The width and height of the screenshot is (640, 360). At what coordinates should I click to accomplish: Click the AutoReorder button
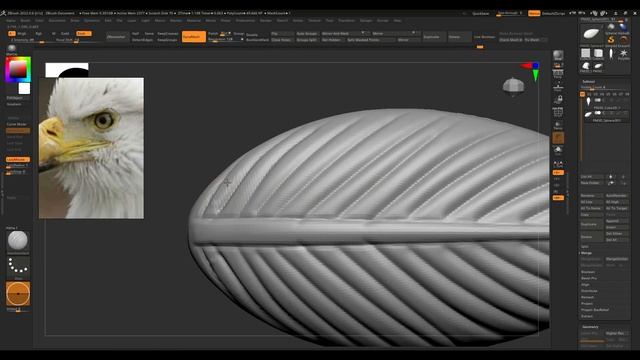click(x=616, y=196)
